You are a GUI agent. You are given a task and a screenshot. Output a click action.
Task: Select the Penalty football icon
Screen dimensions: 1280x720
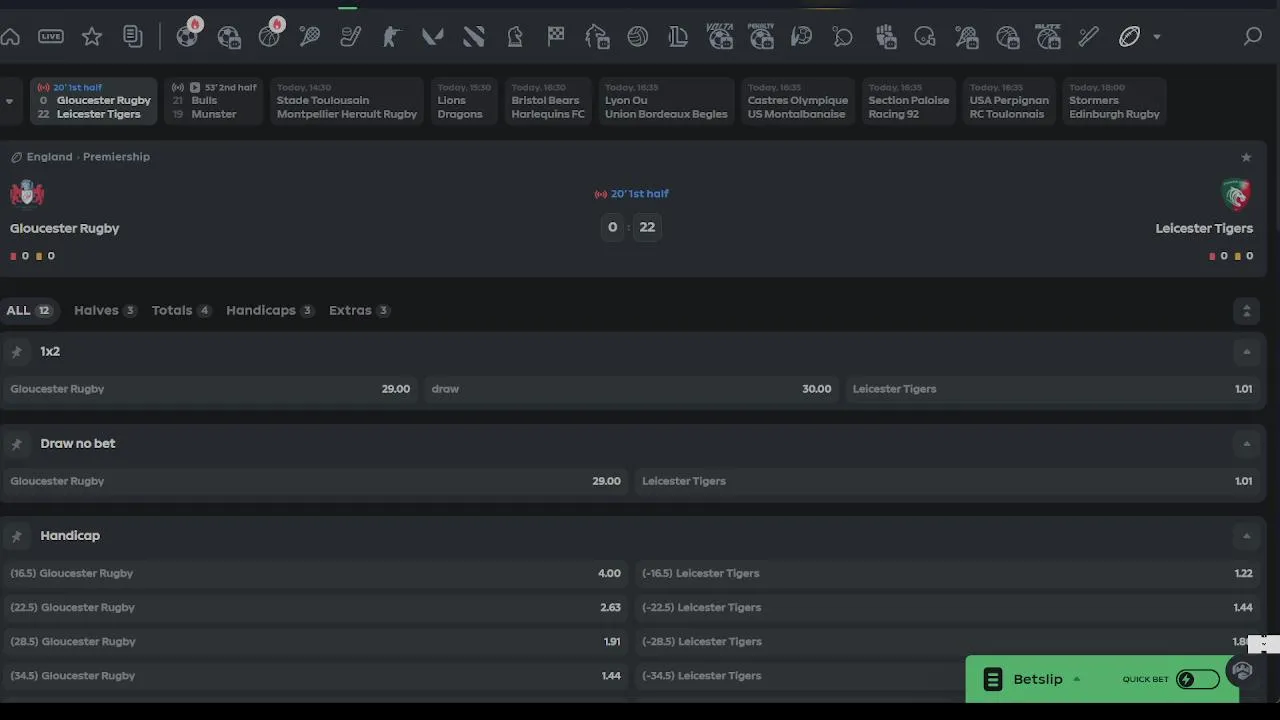(x=761, y=37)
